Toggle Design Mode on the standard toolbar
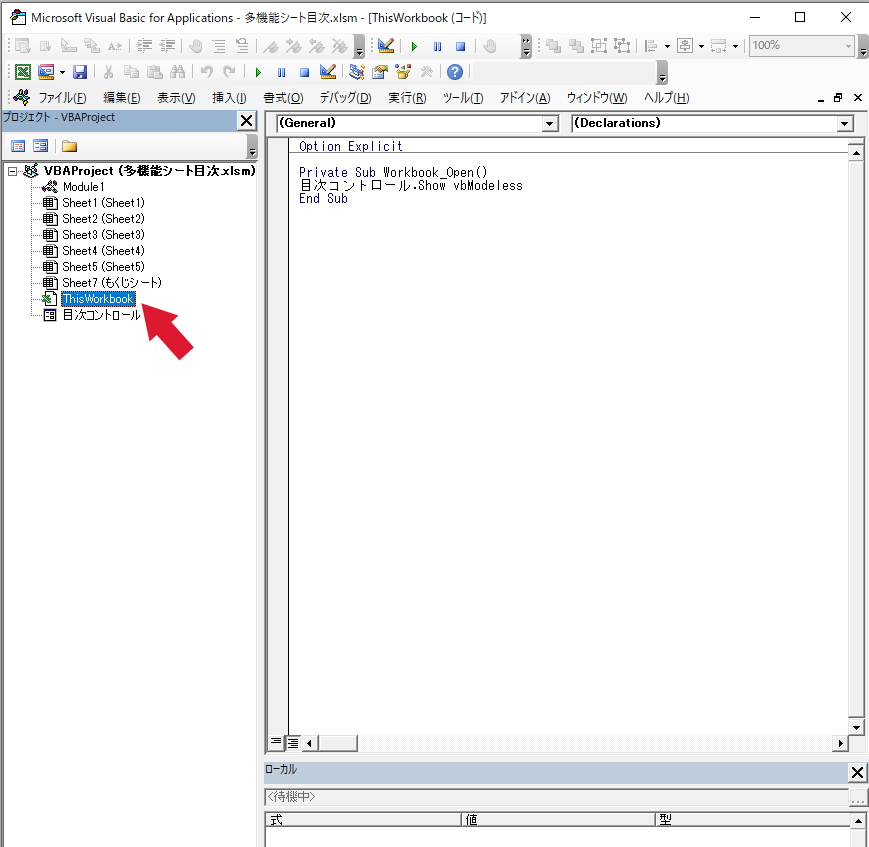The width and height of the screenshot is (869, 847). coord(328,72)
